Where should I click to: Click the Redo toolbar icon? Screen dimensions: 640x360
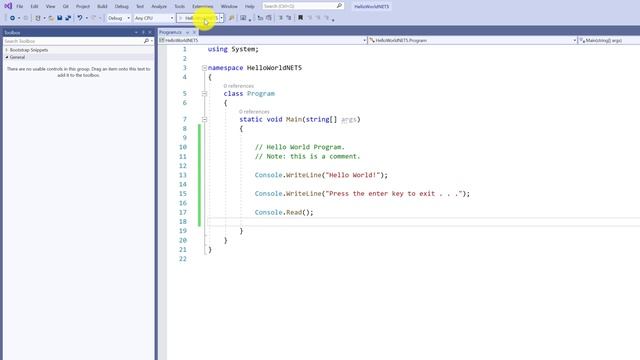(x=93, y=18)
